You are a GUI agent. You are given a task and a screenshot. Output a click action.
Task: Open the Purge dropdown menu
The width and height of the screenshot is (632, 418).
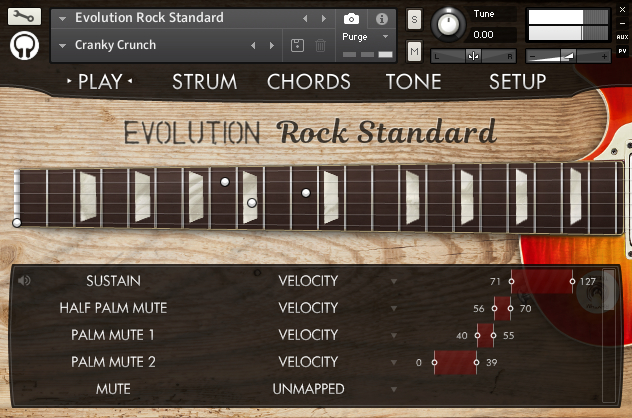coord(365,36)
